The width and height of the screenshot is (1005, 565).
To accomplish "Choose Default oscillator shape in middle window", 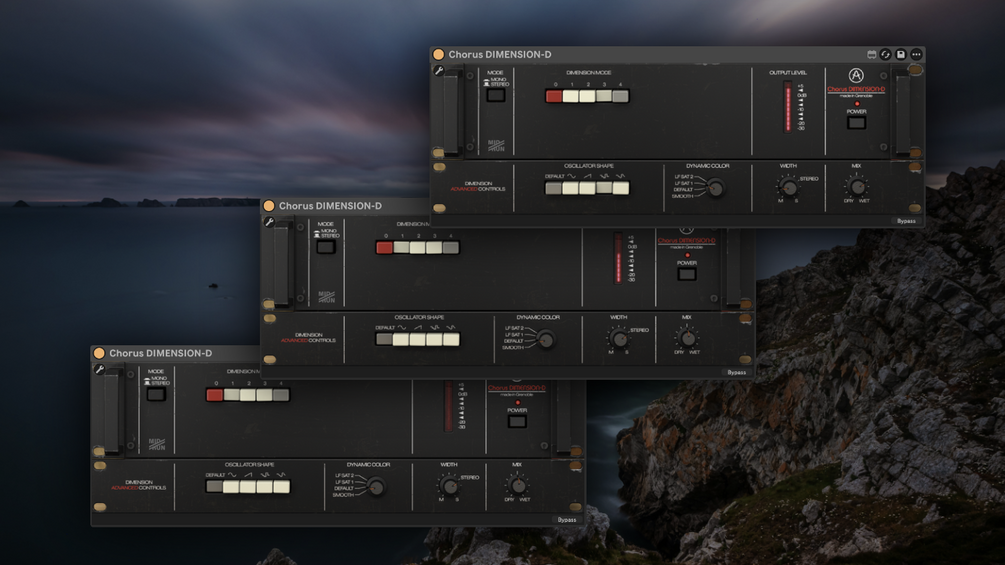I will click(383, 339).
